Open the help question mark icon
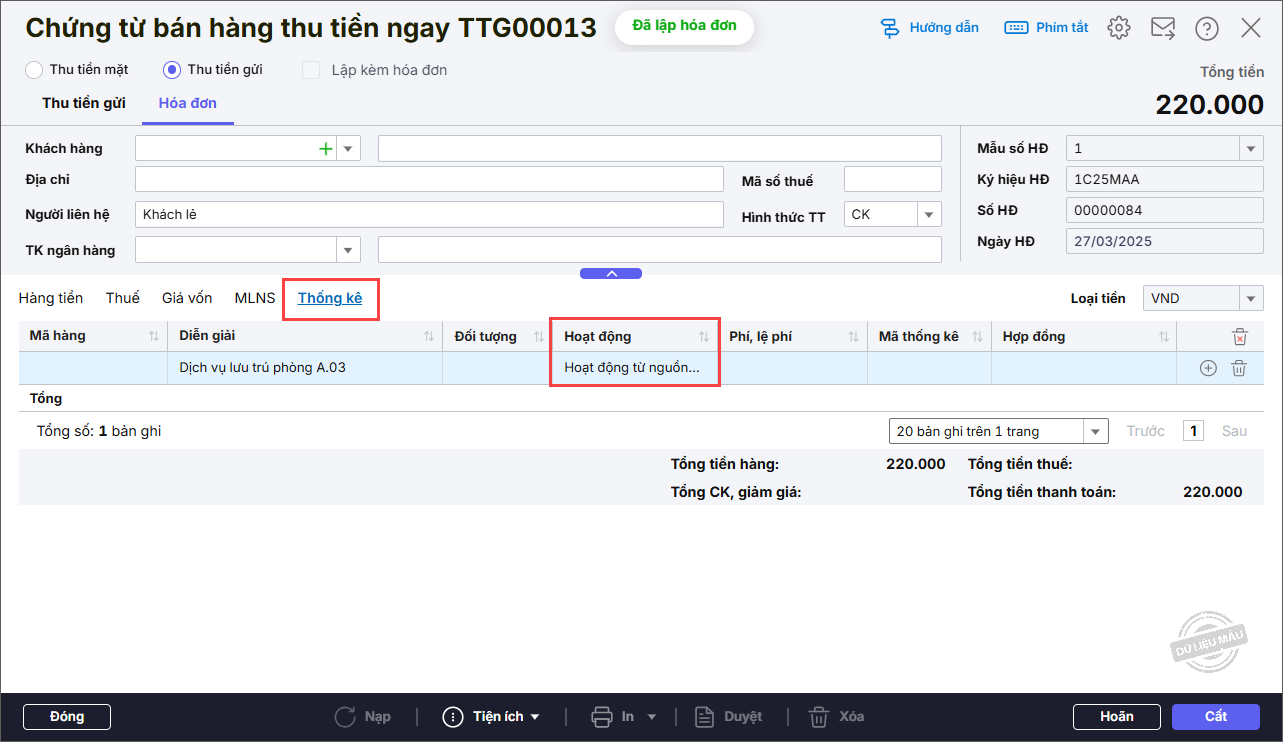1283x742 pixels. click(x=1207, y=28)
